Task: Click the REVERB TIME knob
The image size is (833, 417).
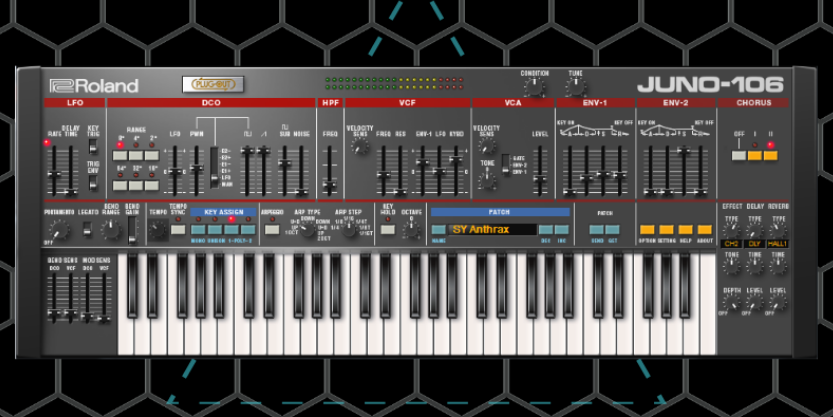Action: point(778,266)
